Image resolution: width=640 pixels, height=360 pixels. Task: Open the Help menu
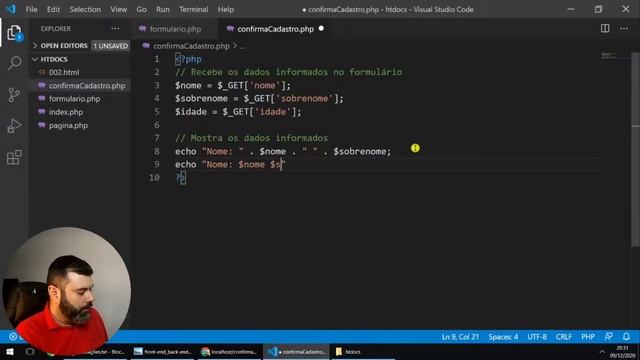pos(226,9)
